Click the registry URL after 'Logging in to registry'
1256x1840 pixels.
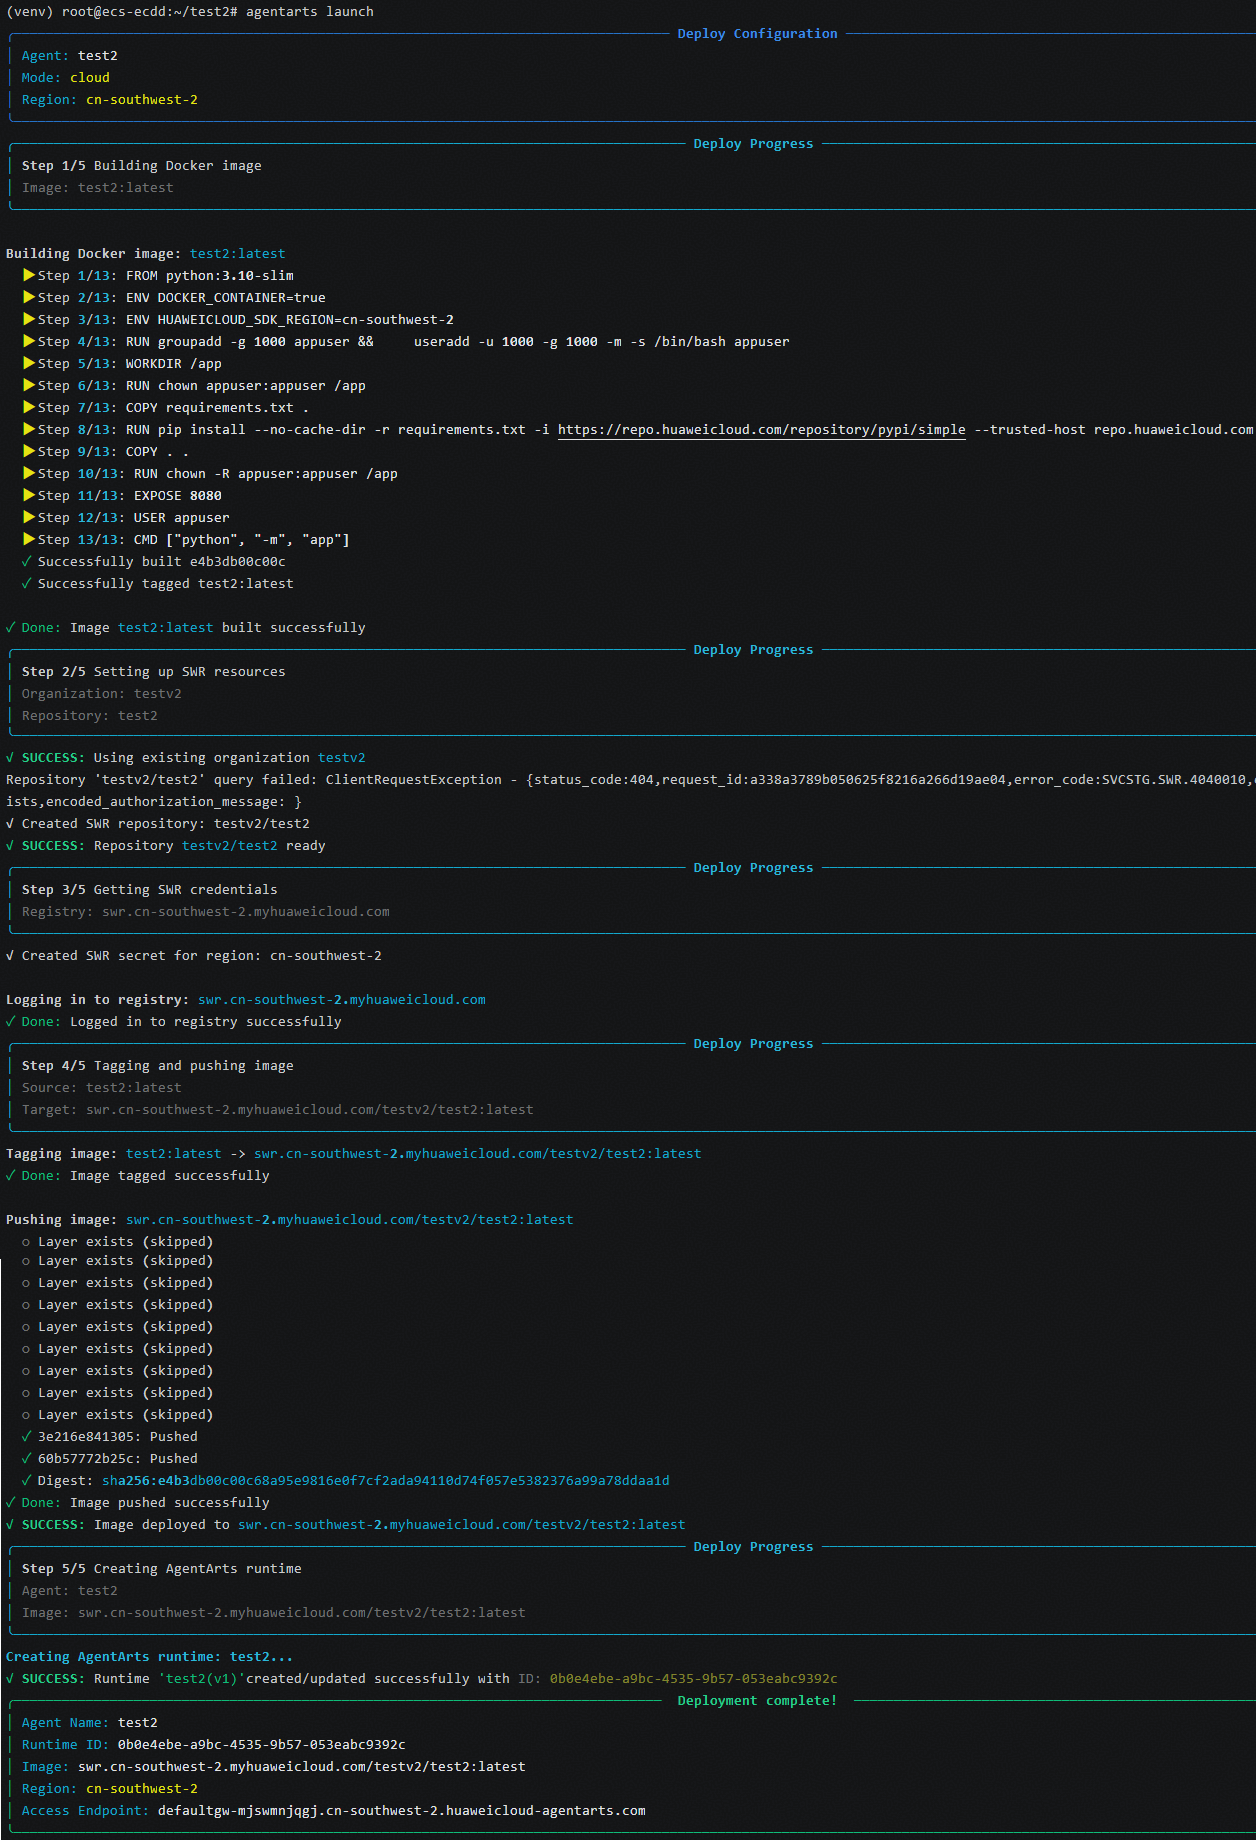(x=342, y=1000)
